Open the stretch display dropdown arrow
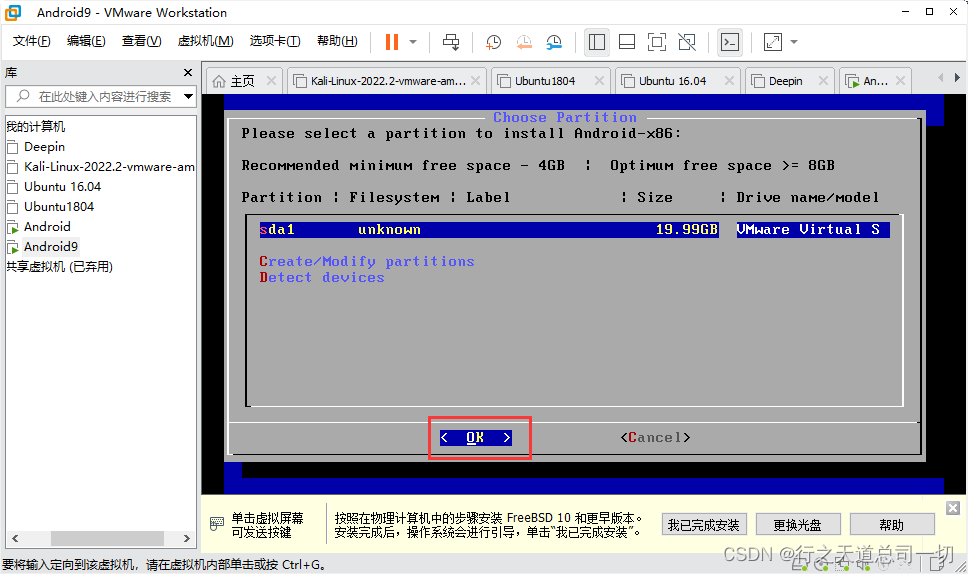 point(794,42)
